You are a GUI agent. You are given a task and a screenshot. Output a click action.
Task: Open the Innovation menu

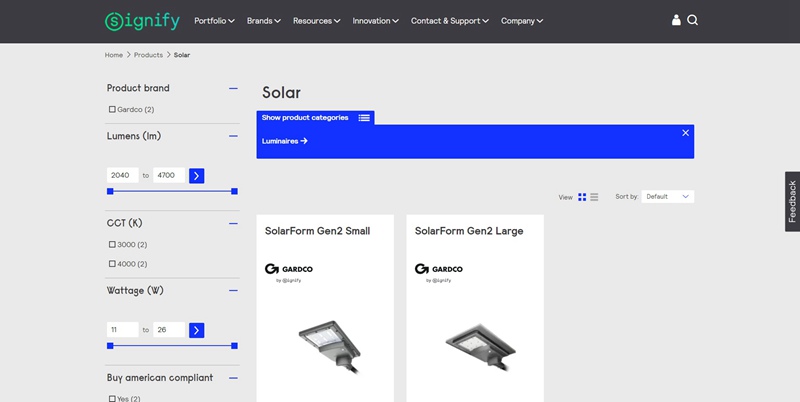[376, 21]
